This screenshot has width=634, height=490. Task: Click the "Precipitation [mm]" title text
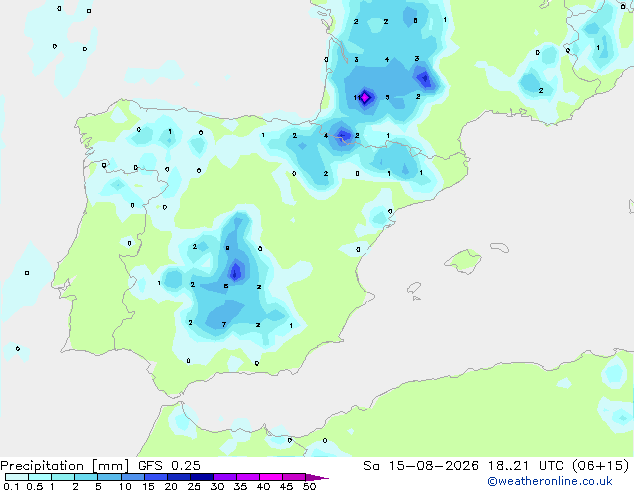coord(65,466)
